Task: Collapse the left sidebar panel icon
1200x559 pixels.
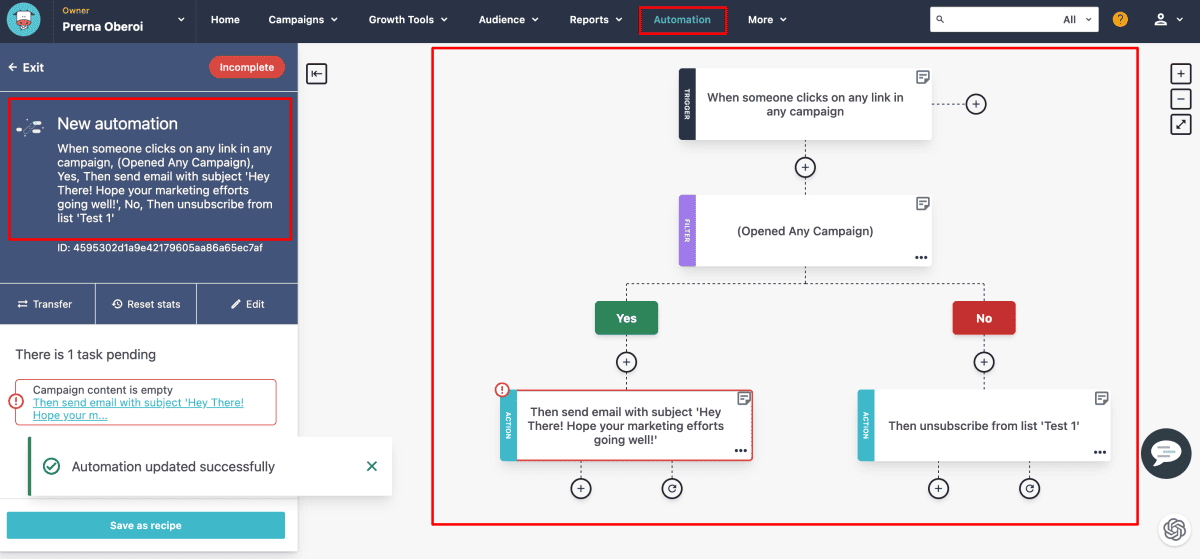Action: [x=317, y=74]
